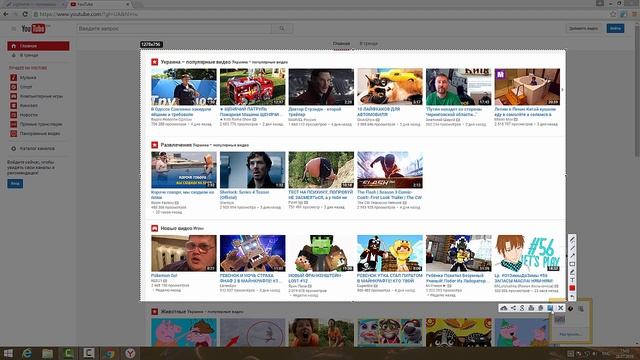Open the Pokemon Go video thumbnail
This screenshot has height=360, width=640.
coord(184,253)
